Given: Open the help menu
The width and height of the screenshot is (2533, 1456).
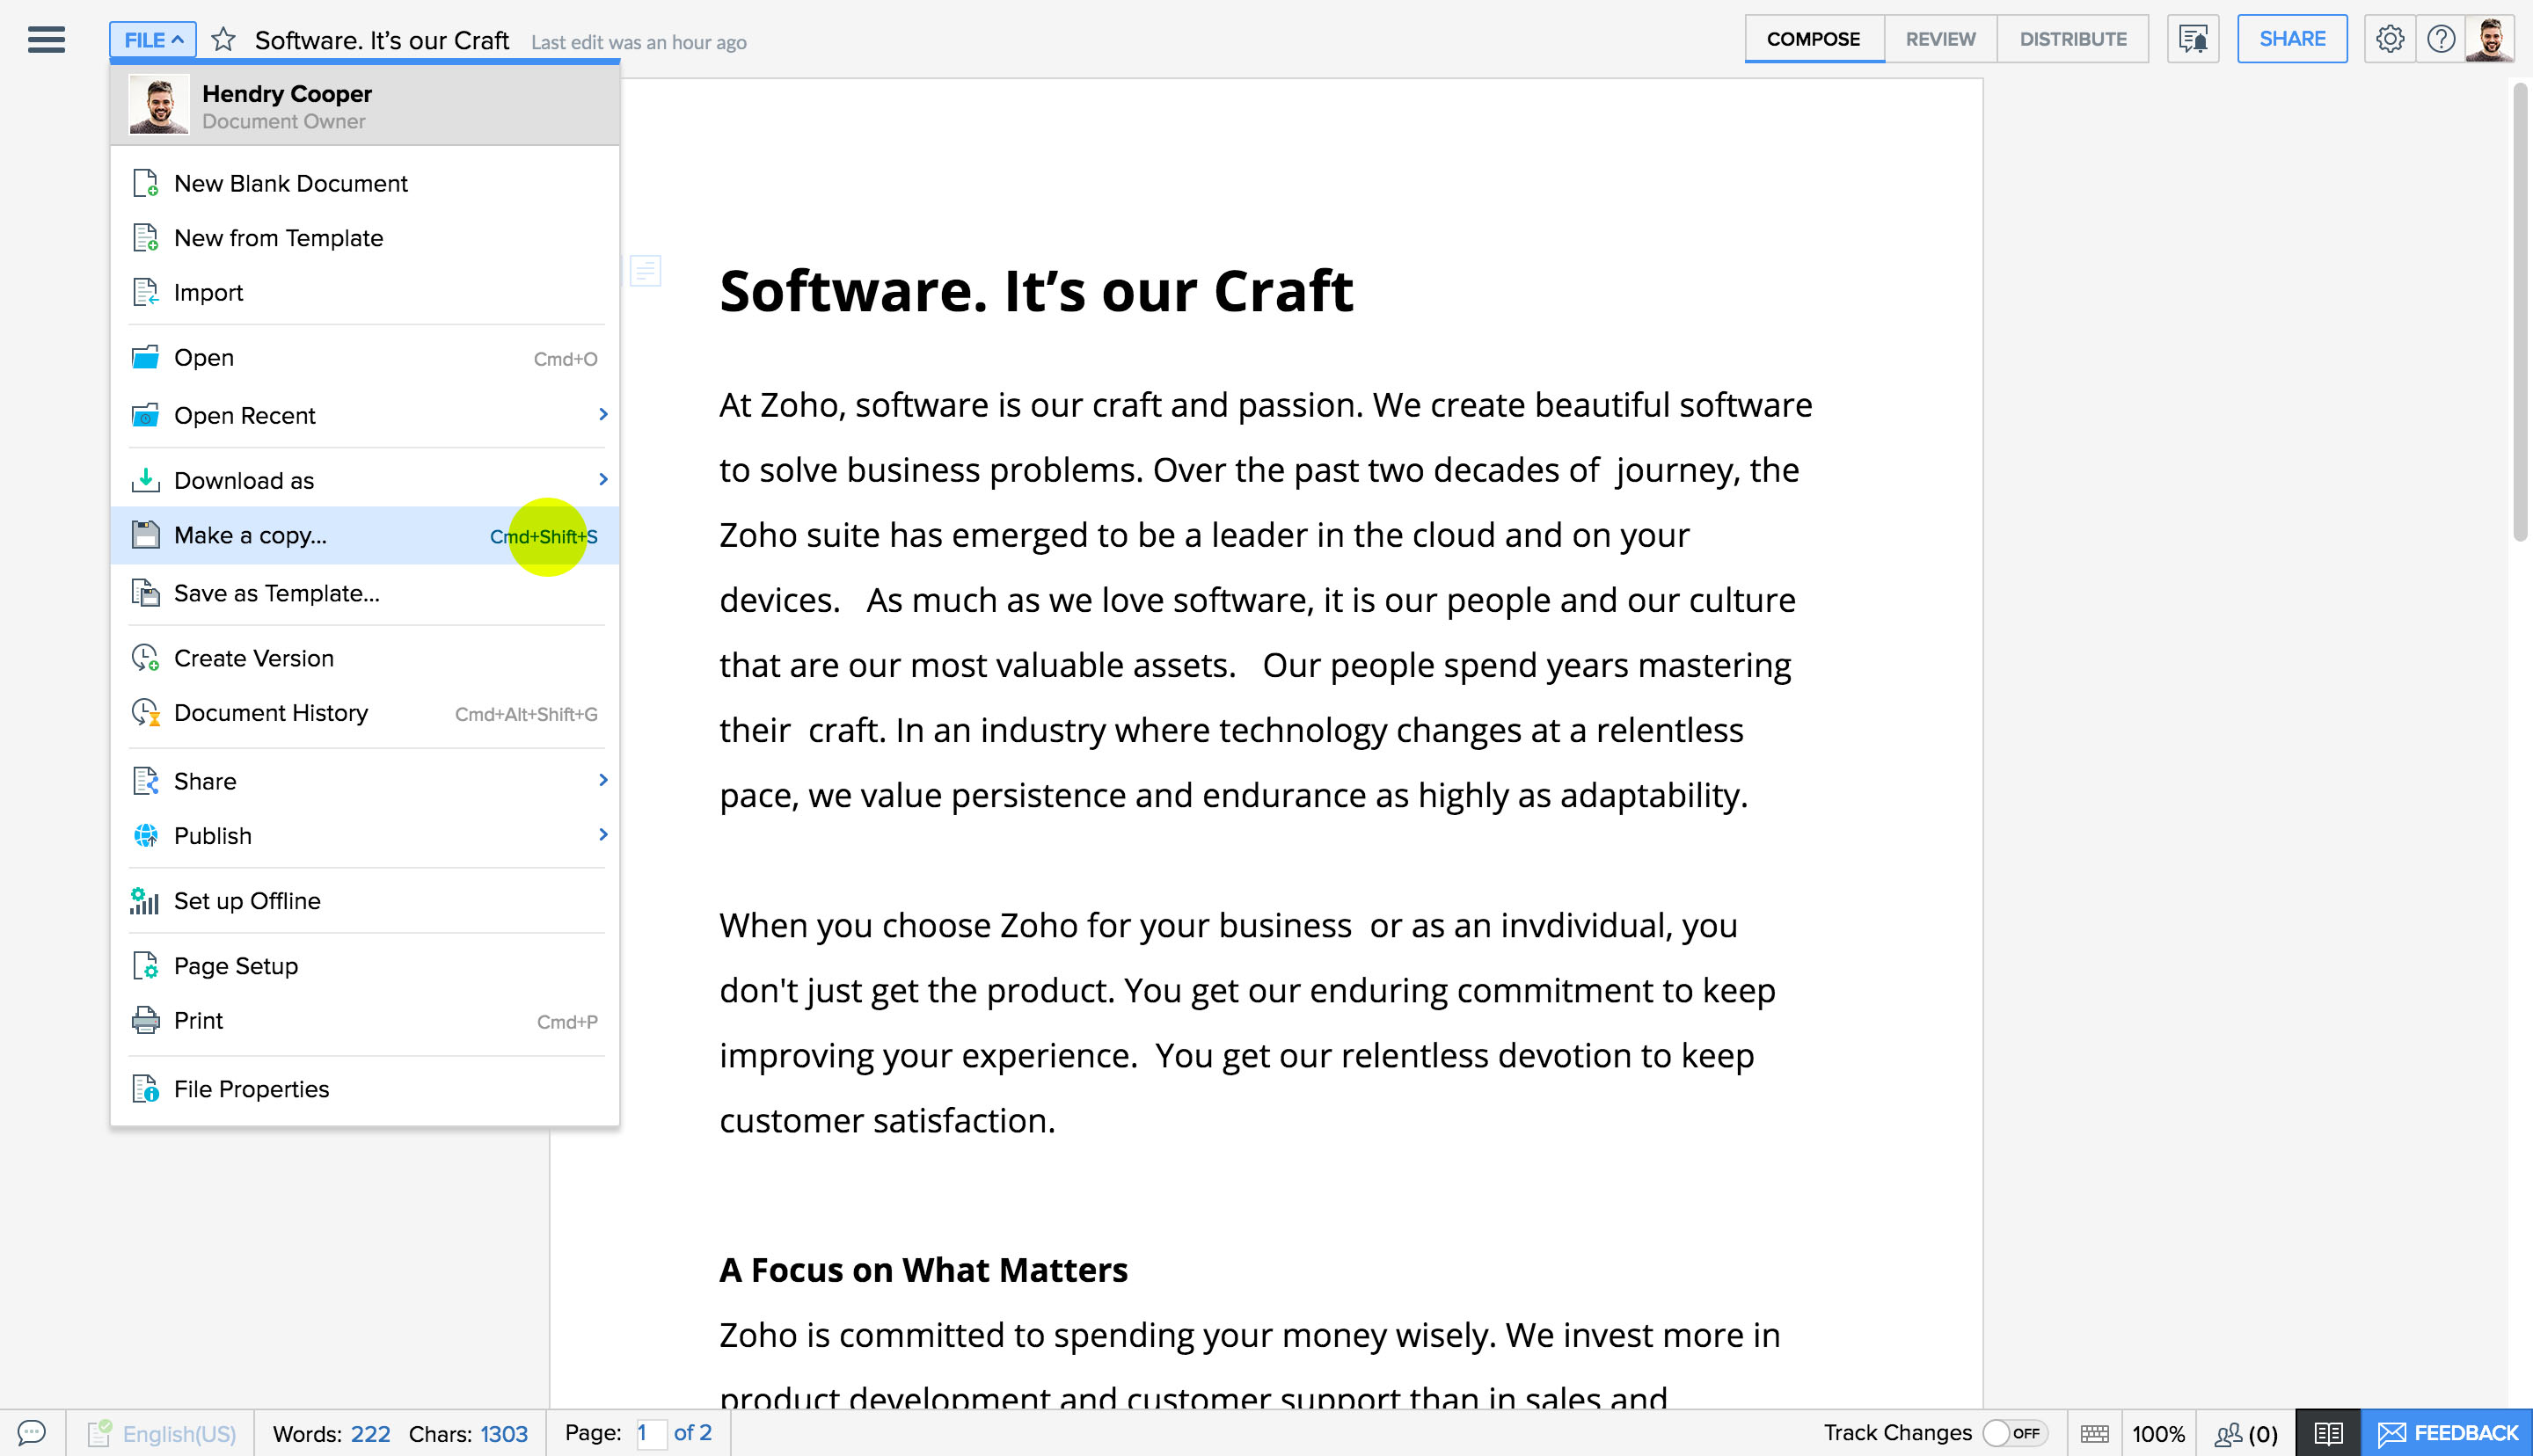Looking at the screenshot, I should coord(2440,39).
